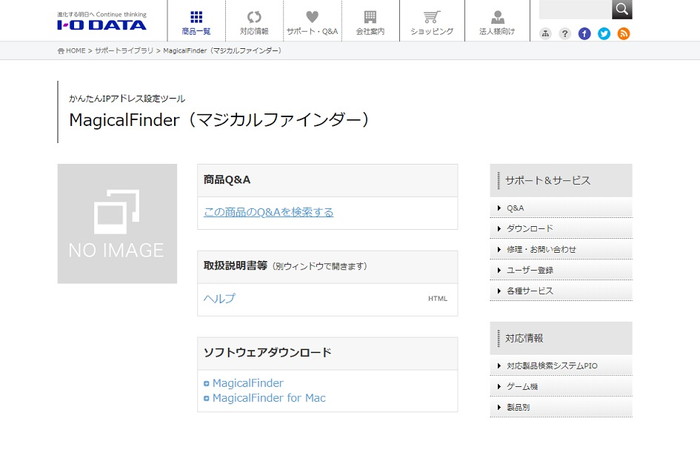The image size is (700, 450).
Task: Open 対応製品検索システムPIO sidebar item
Action: pyautogui.click(x=561, y=366)
